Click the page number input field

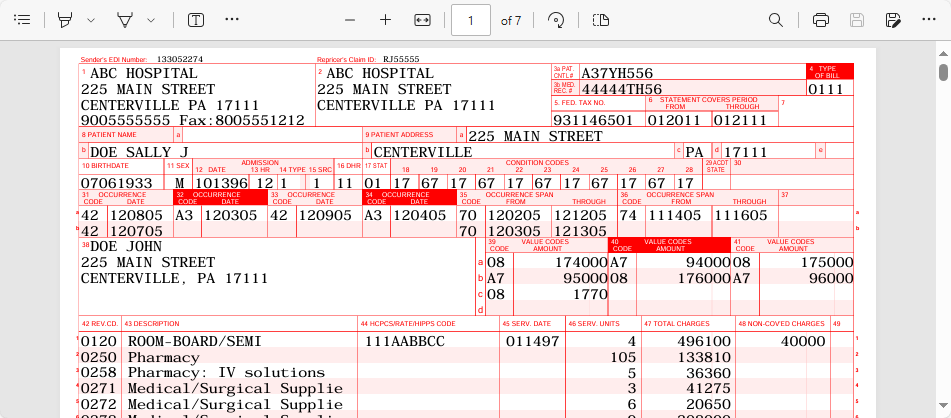tap(471, 21)
